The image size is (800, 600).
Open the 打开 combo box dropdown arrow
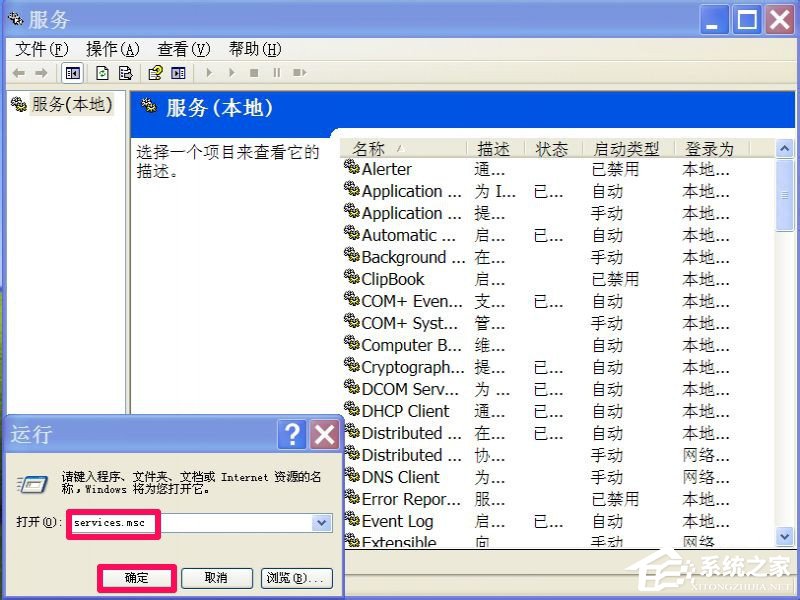tap(321, 522)
